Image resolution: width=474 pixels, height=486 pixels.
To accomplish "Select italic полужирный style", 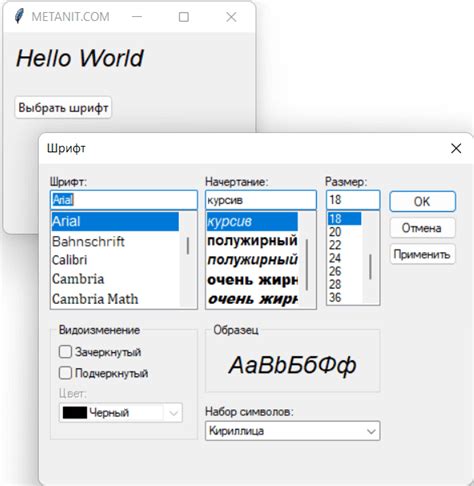I will [x=252, y=260].
